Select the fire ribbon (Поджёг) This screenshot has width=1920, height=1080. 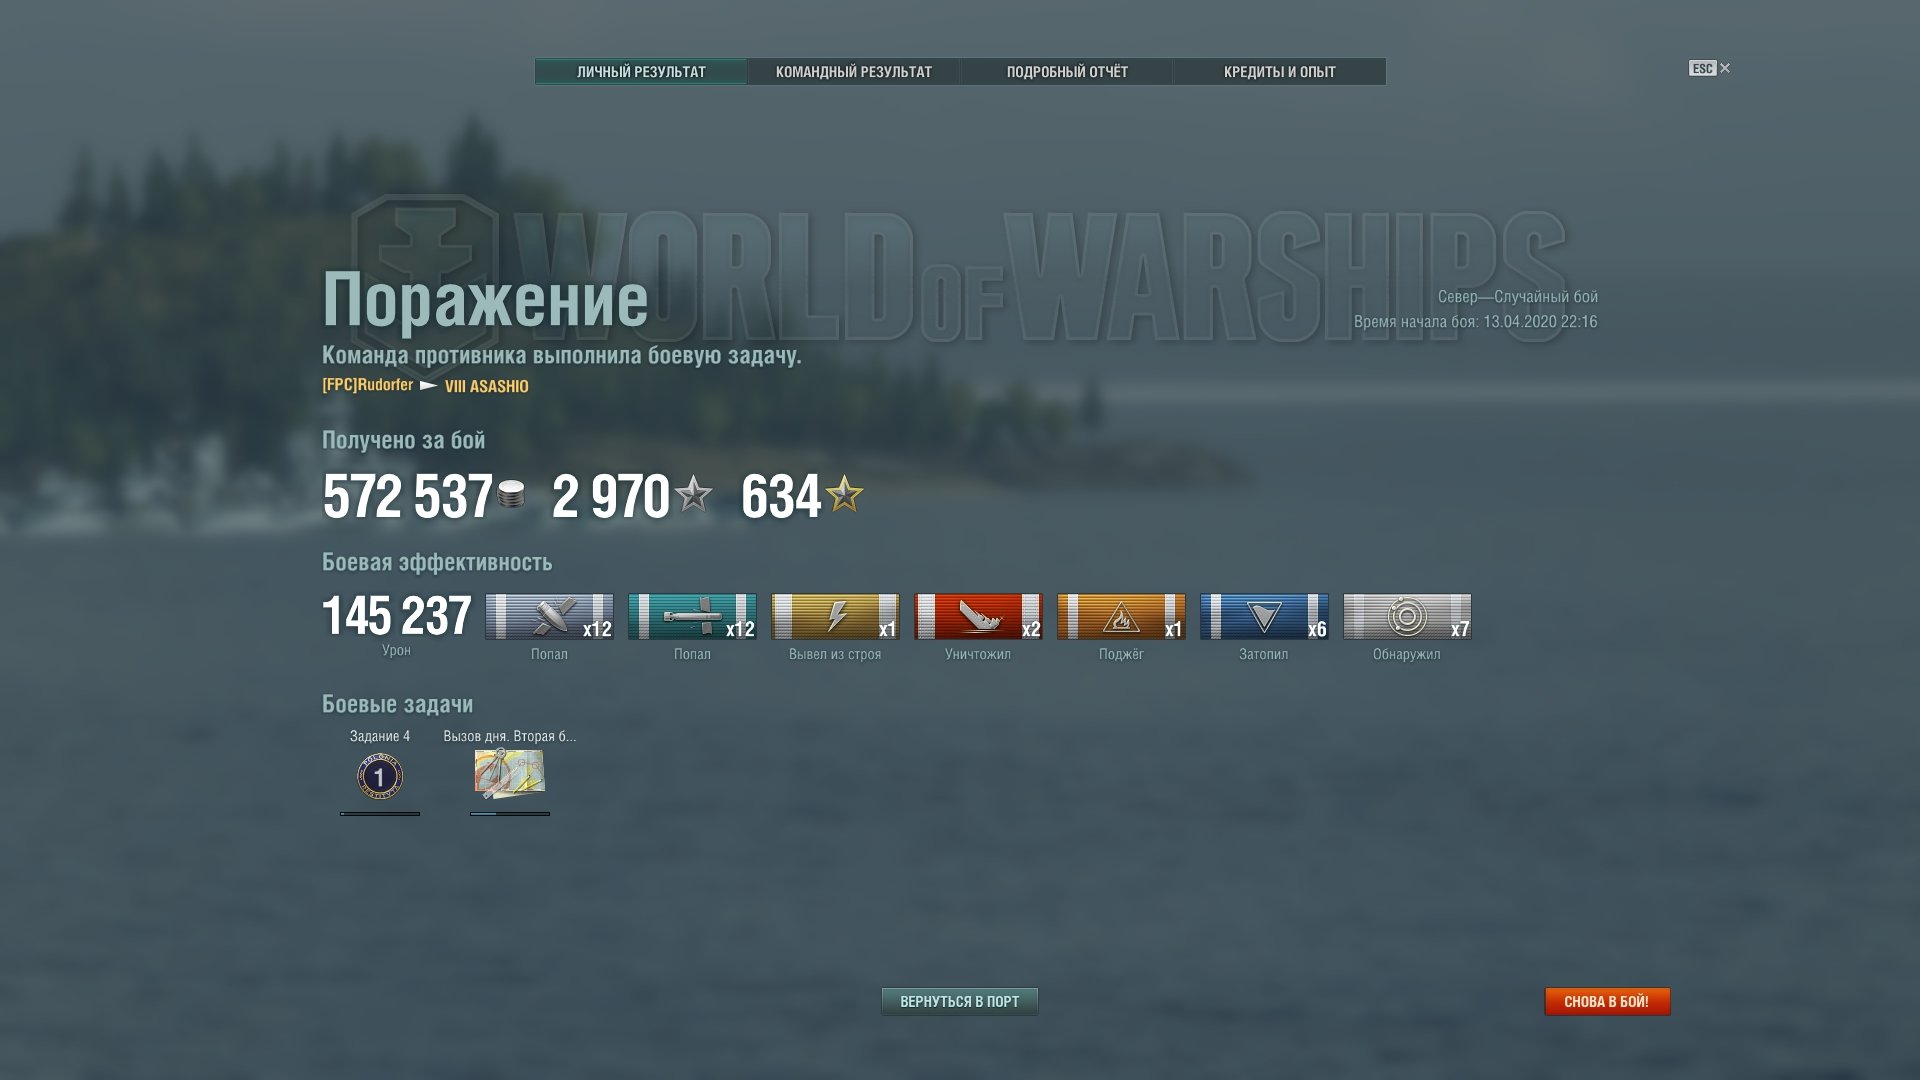(1121, 616)
